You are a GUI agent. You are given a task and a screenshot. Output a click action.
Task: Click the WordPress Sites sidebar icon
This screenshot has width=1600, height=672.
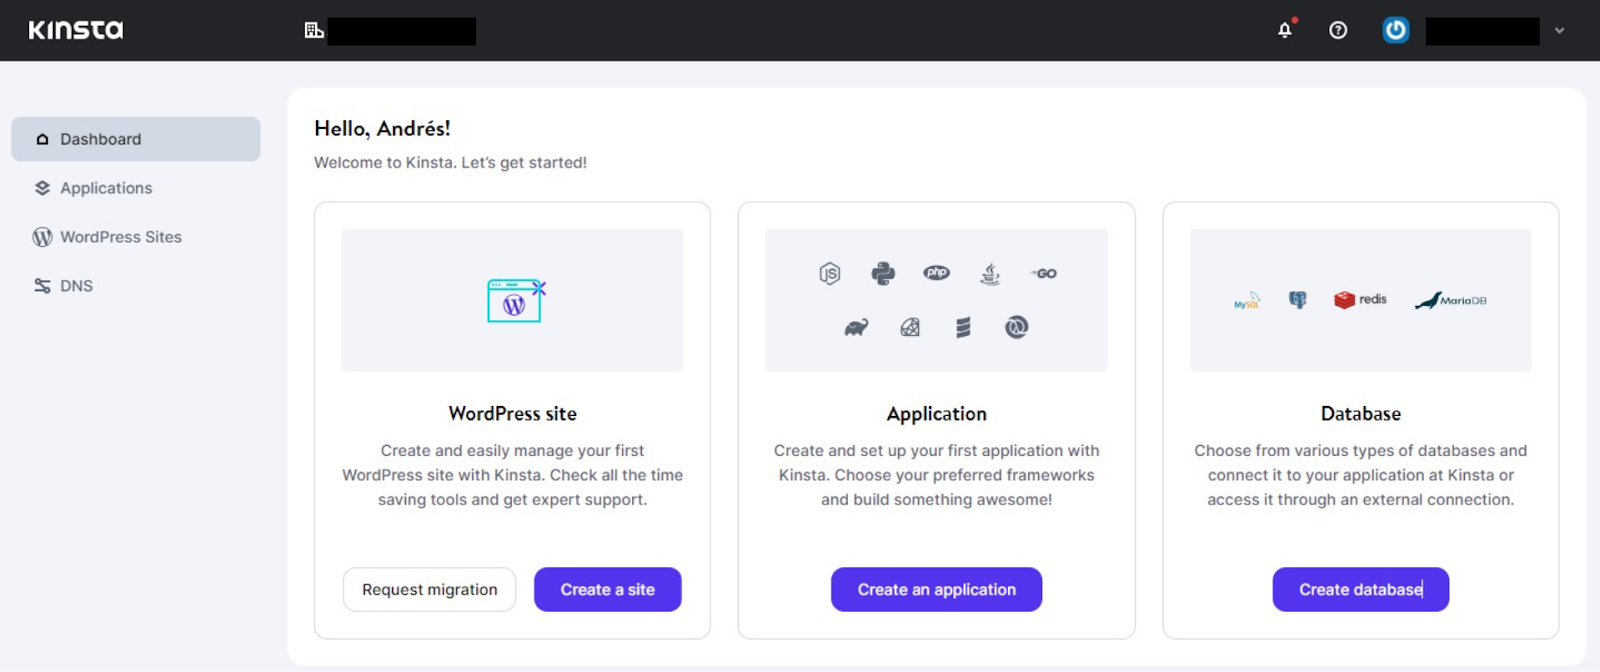click(42, 237)
